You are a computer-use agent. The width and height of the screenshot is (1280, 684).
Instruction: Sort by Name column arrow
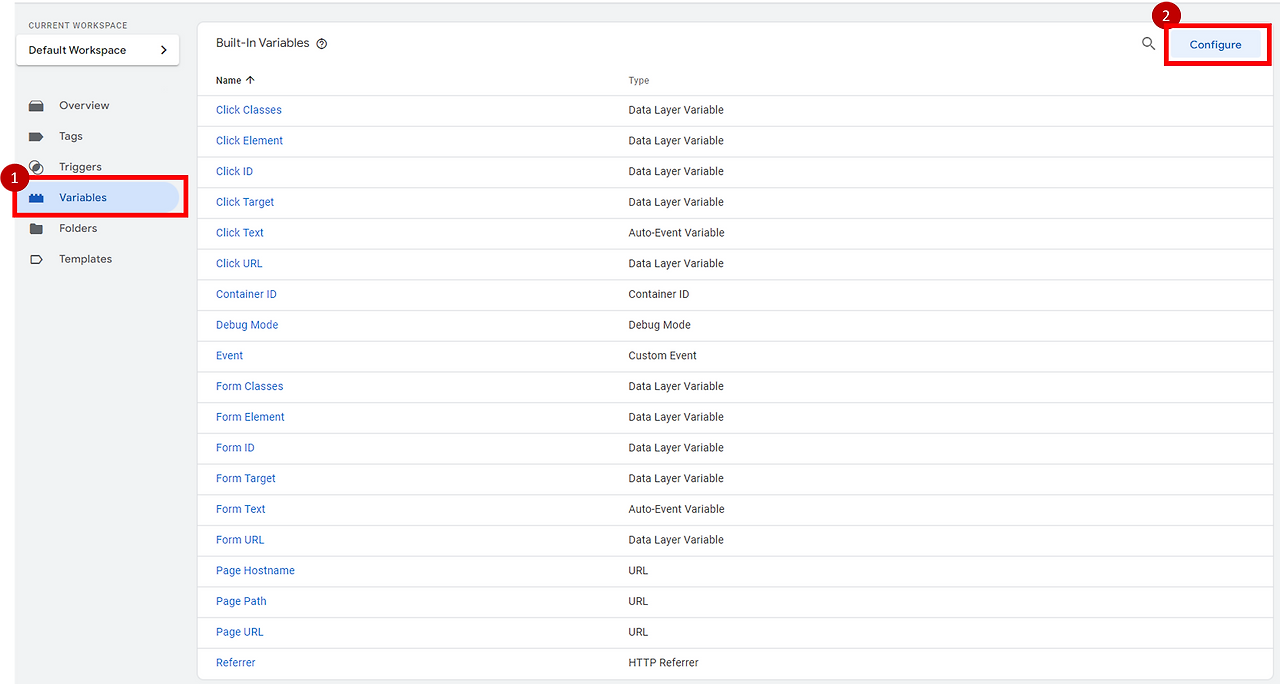coord(250,80)
